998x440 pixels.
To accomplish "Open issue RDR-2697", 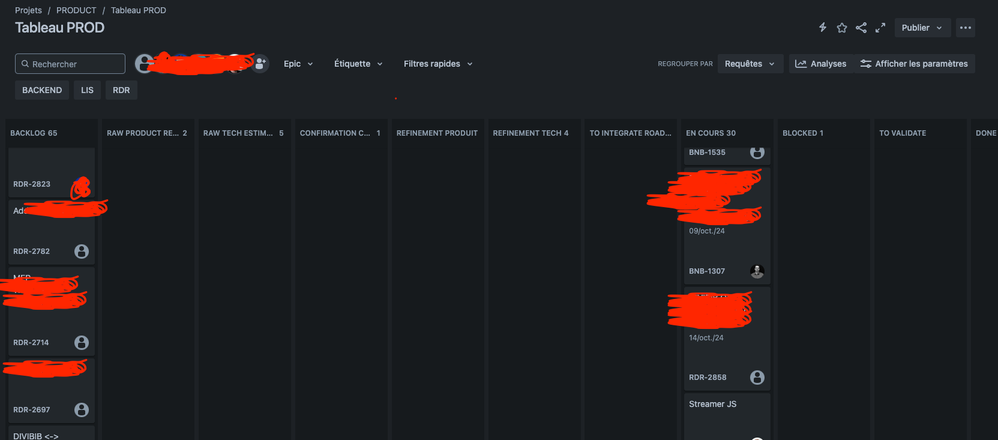I will click(32, 409).
